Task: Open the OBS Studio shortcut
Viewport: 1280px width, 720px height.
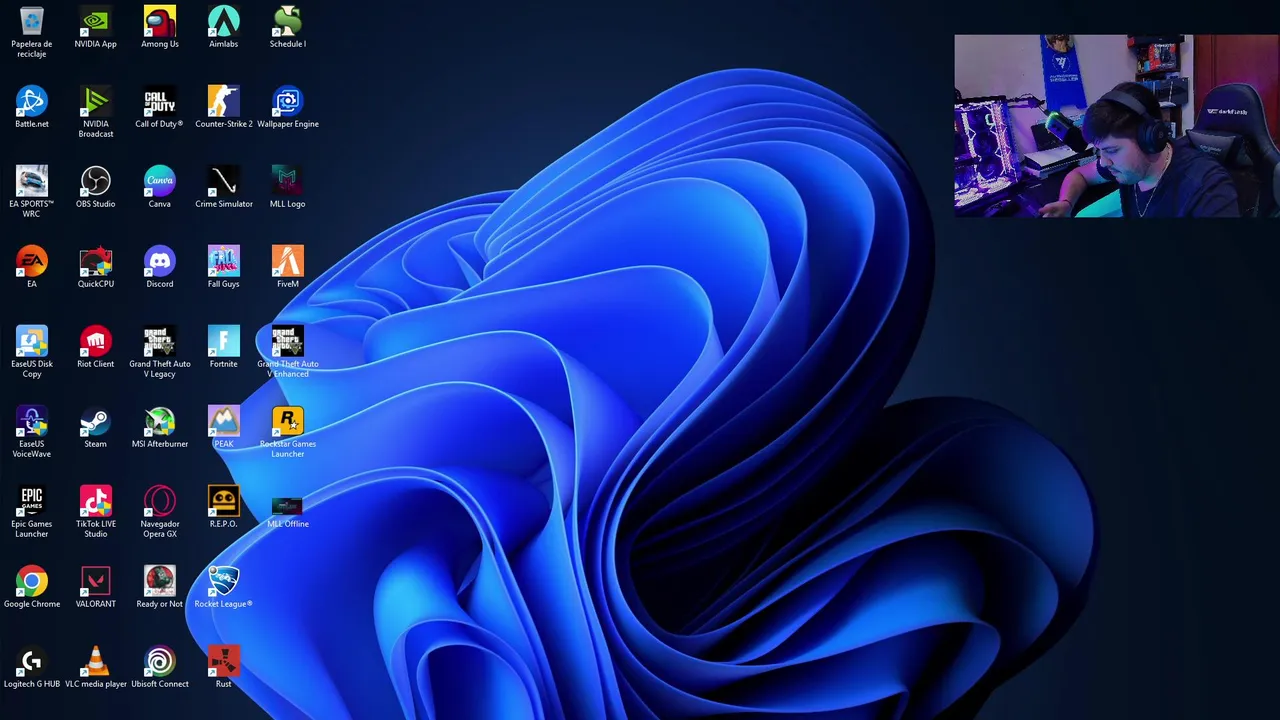Action: point(95,181)
